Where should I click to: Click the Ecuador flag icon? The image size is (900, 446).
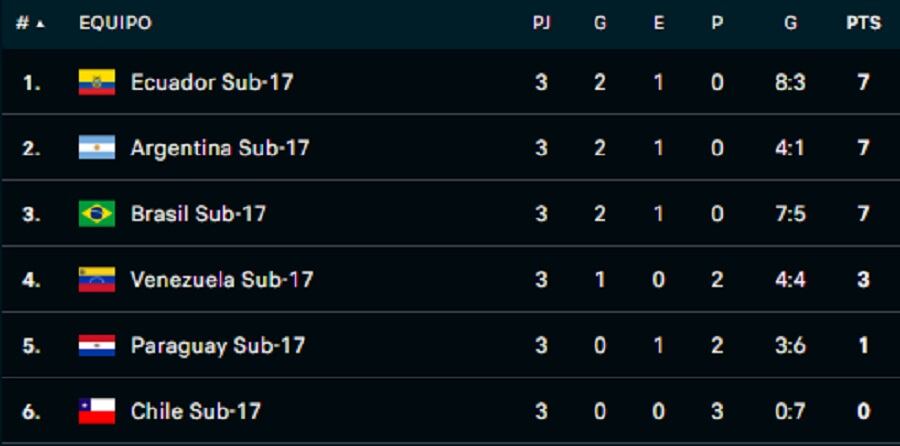click(x=96, y=82)
